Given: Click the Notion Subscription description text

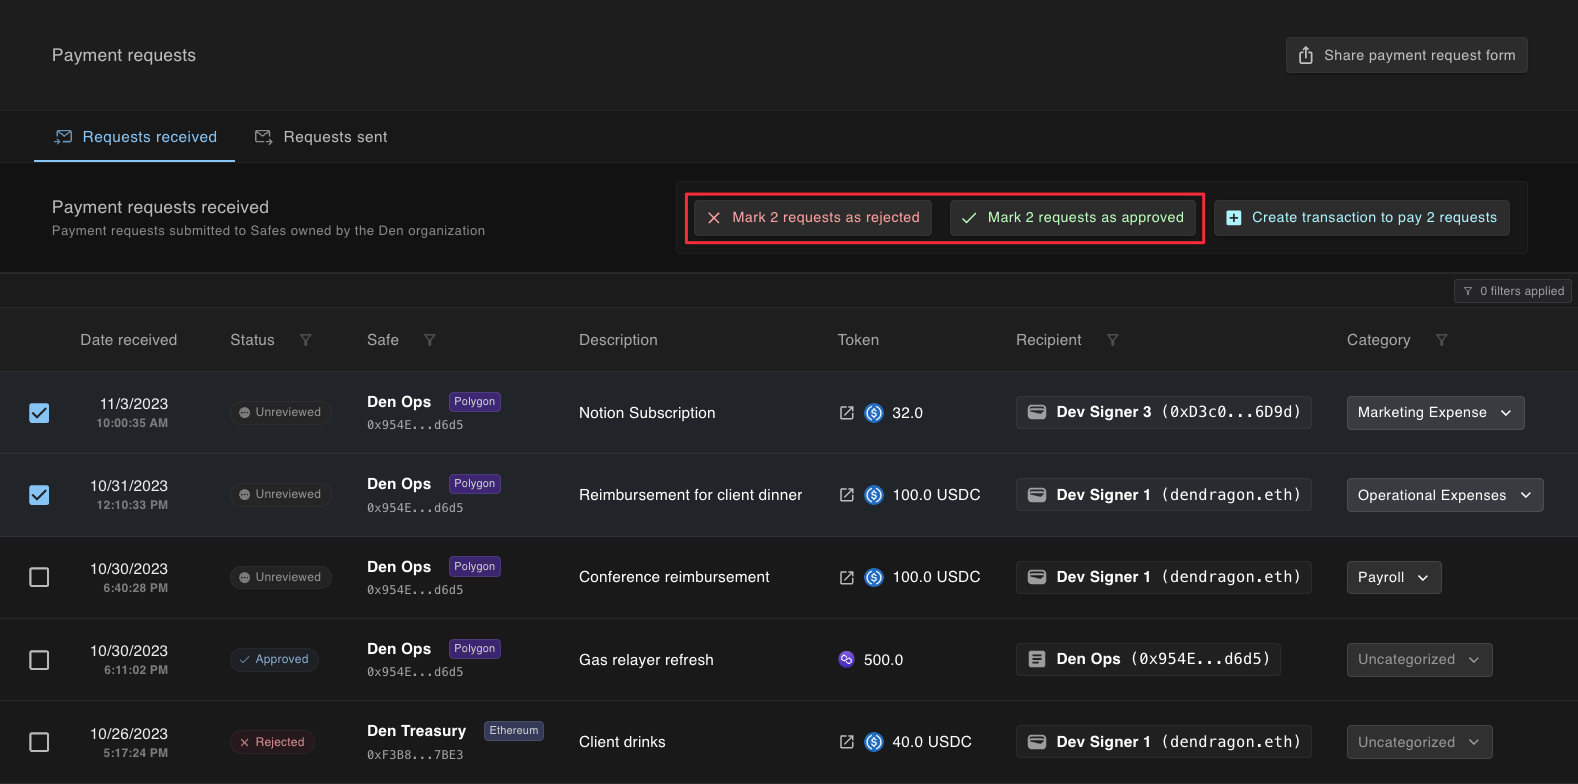Looking at the screenshot, I should (x=647, y=413).
